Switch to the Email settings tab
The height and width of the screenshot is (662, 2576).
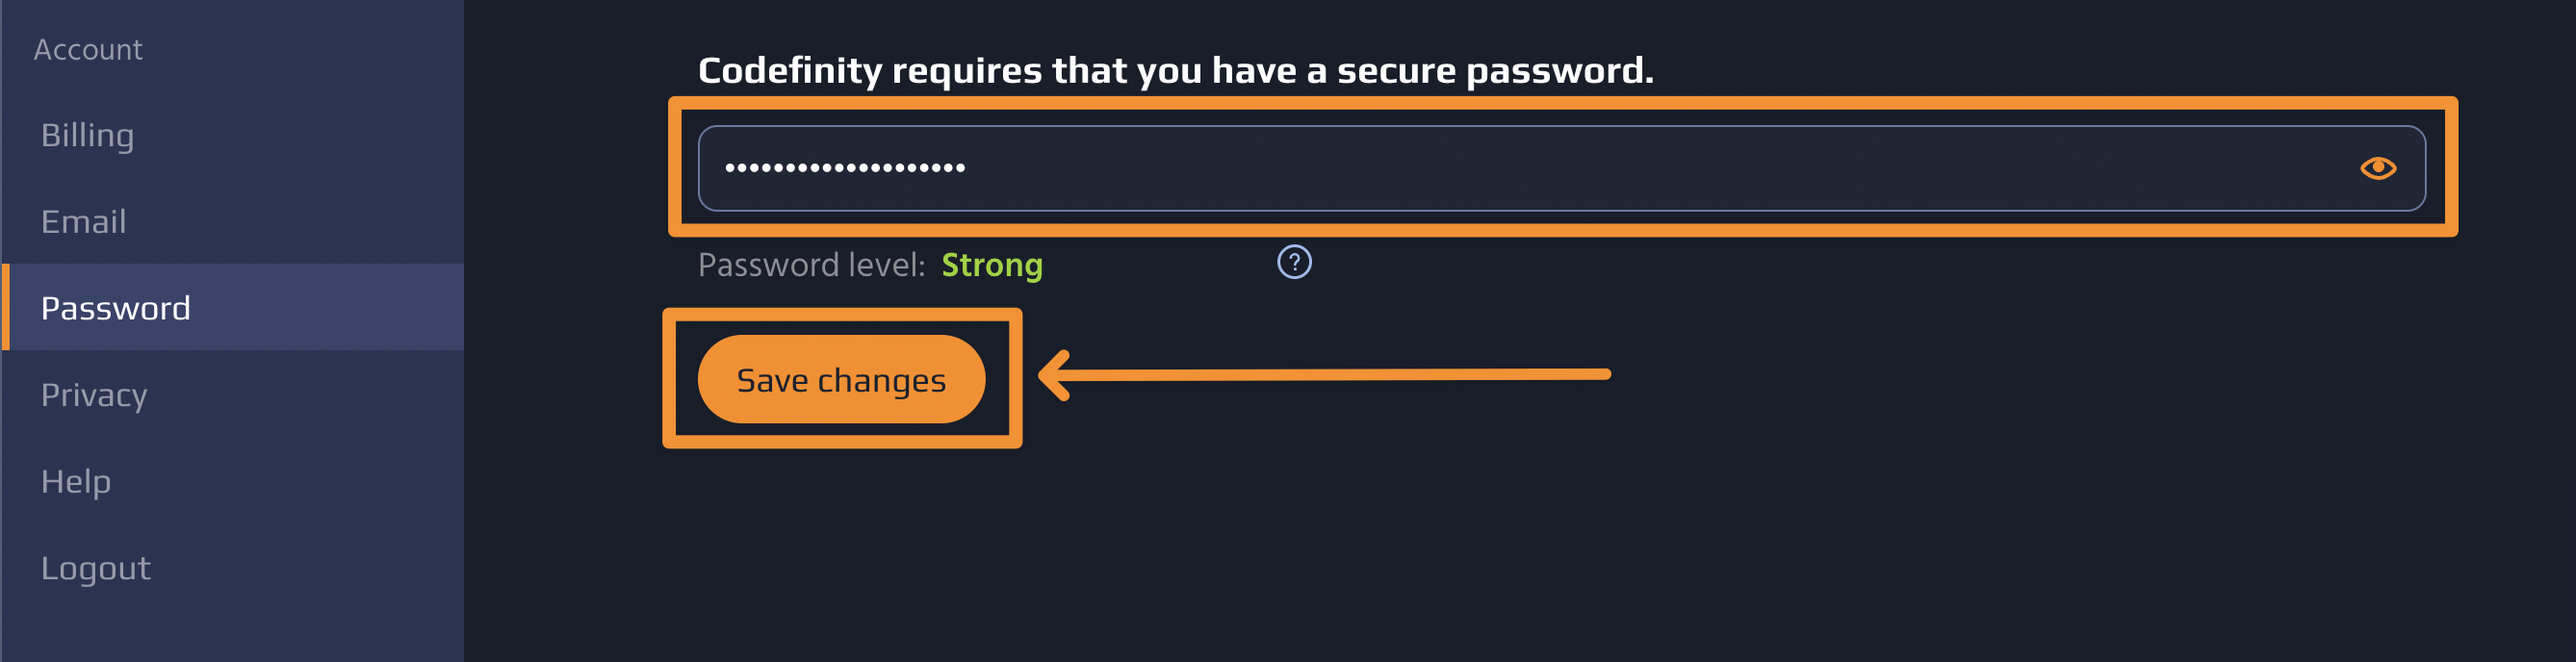pyautogui.click(x=84, y=221)
